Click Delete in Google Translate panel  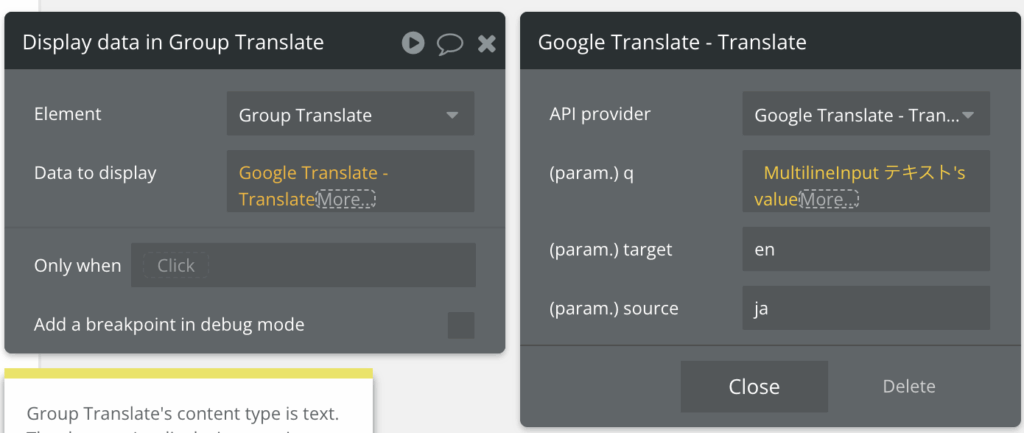click(x=909, y=386)
